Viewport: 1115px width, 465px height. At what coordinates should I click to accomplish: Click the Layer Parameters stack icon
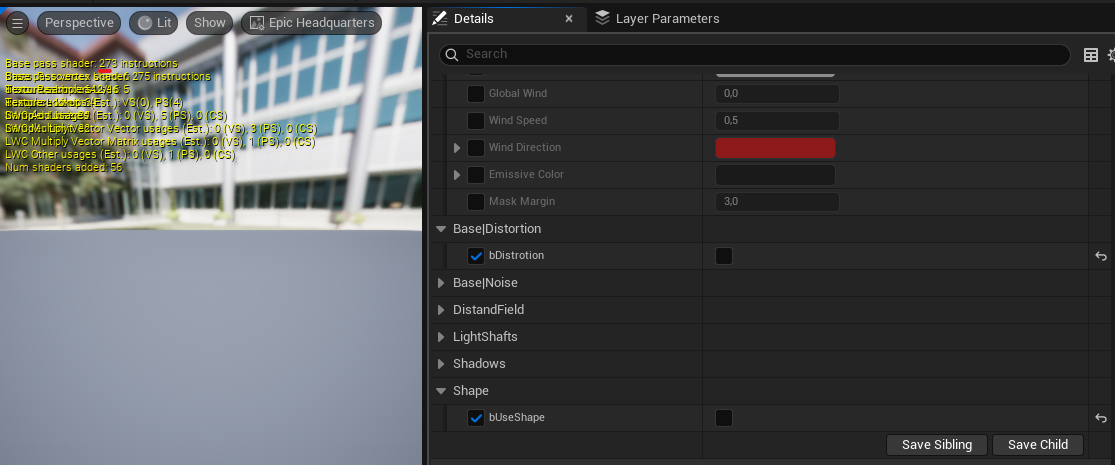[x=602, y=18]
